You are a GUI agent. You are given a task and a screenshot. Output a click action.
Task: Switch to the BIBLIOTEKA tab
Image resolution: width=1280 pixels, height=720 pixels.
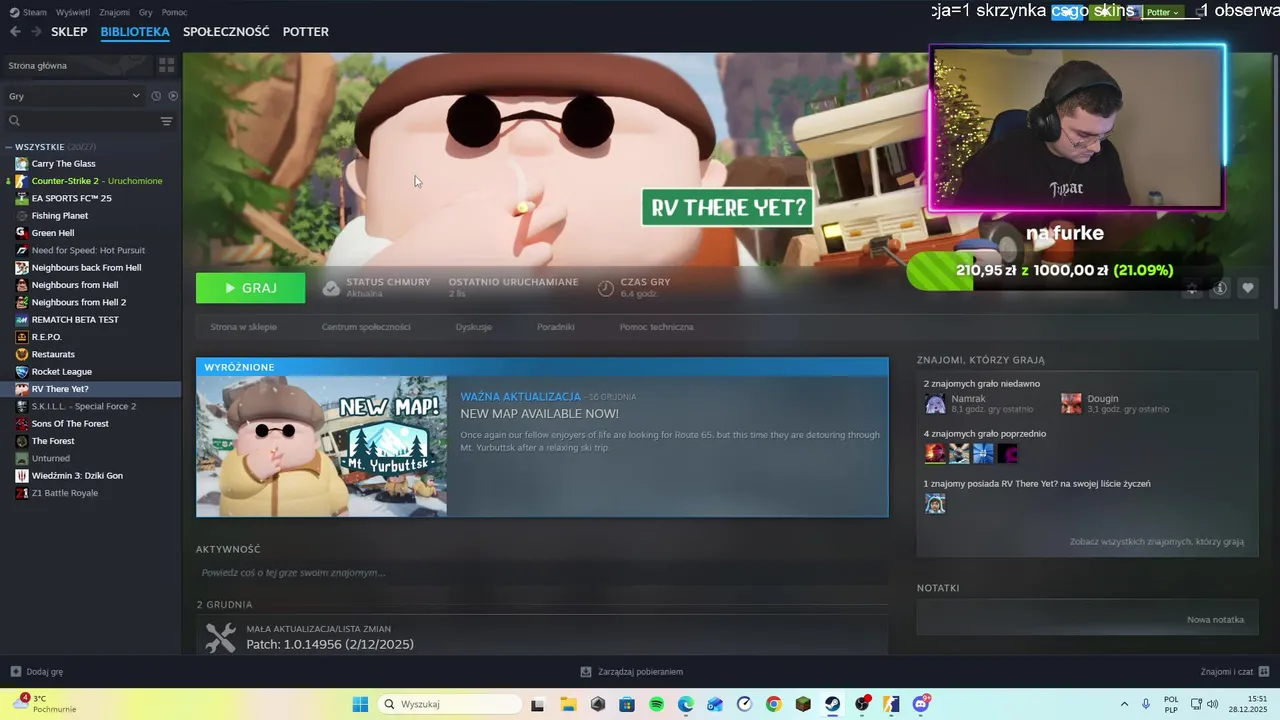(x=135, y=32)
